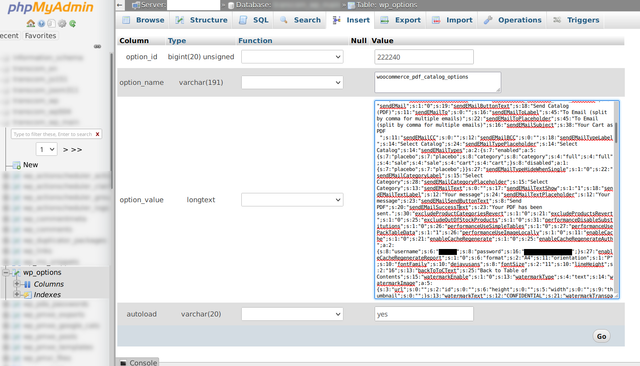Click the phpMyAdmin logo
Viewport: 640px width, 366px height.
coord(51,7)
